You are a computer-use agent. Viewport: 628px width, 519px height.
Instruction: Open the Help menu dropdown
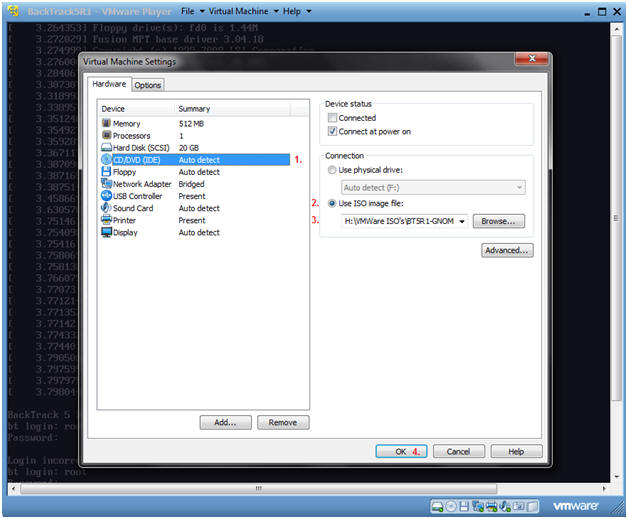(297, 12)
